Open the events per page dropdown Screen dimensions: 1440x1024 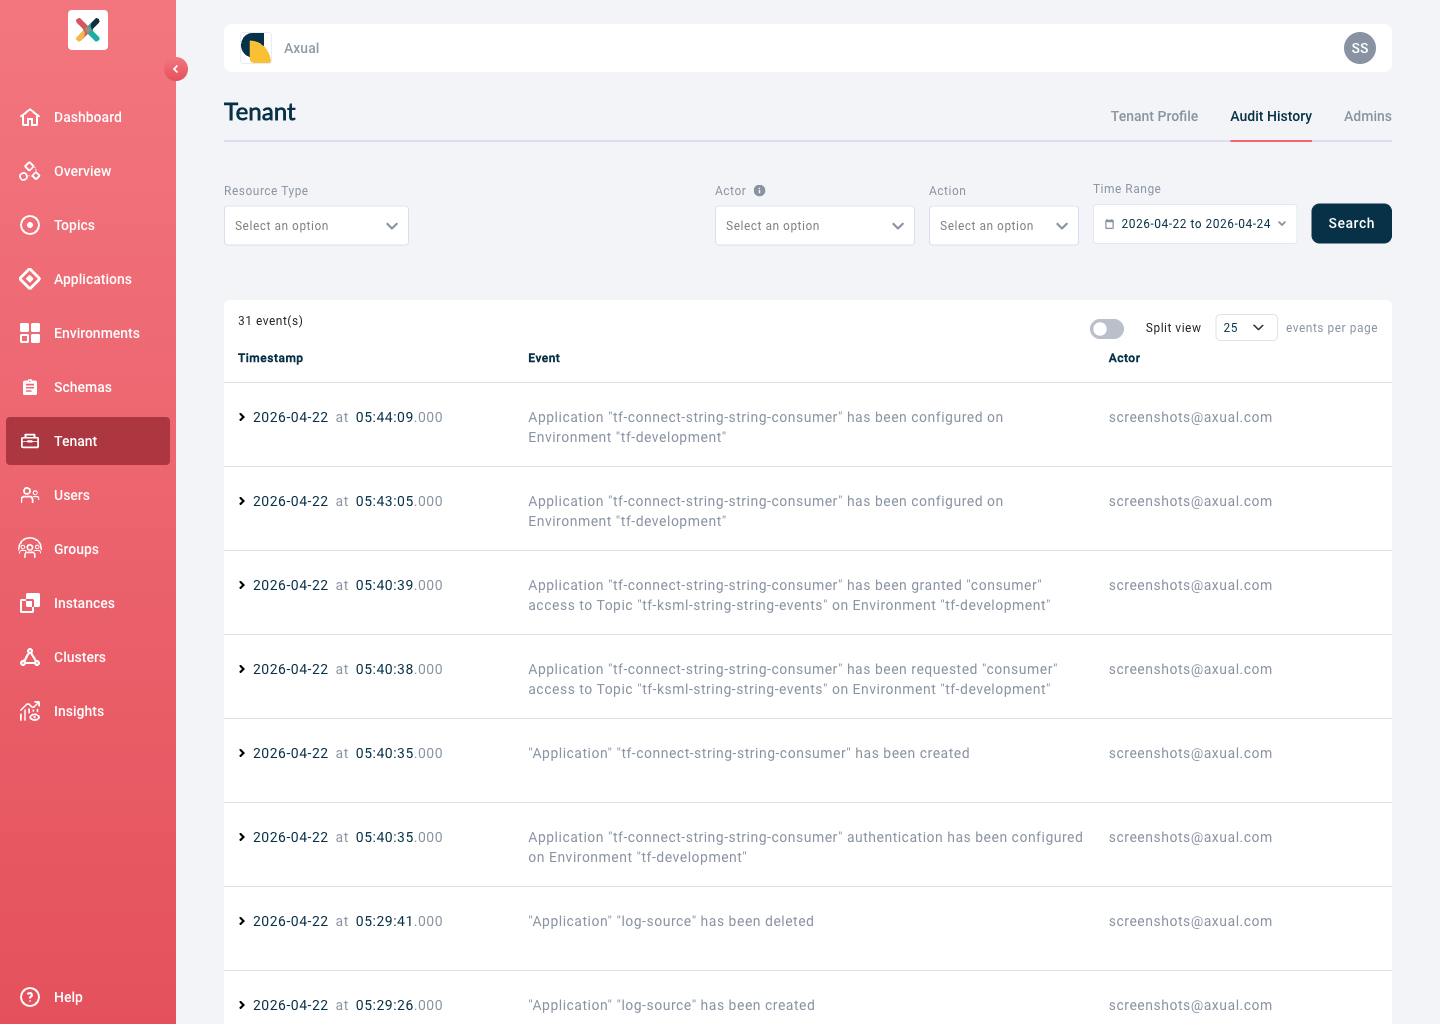click(x=1246, y=328)
